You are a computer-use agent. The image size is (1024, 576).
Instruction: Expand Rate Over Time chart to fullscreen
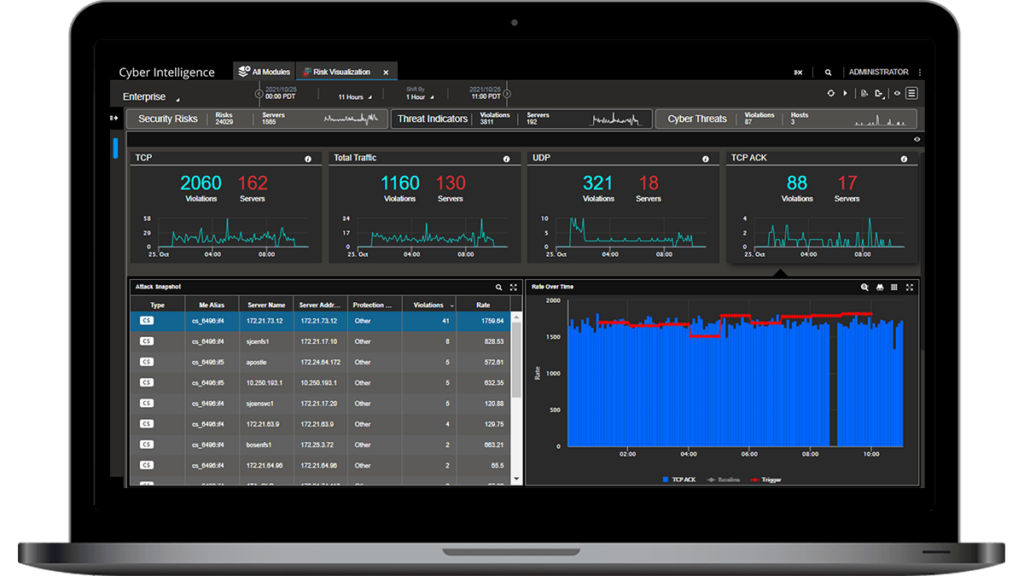pos(909,287)
